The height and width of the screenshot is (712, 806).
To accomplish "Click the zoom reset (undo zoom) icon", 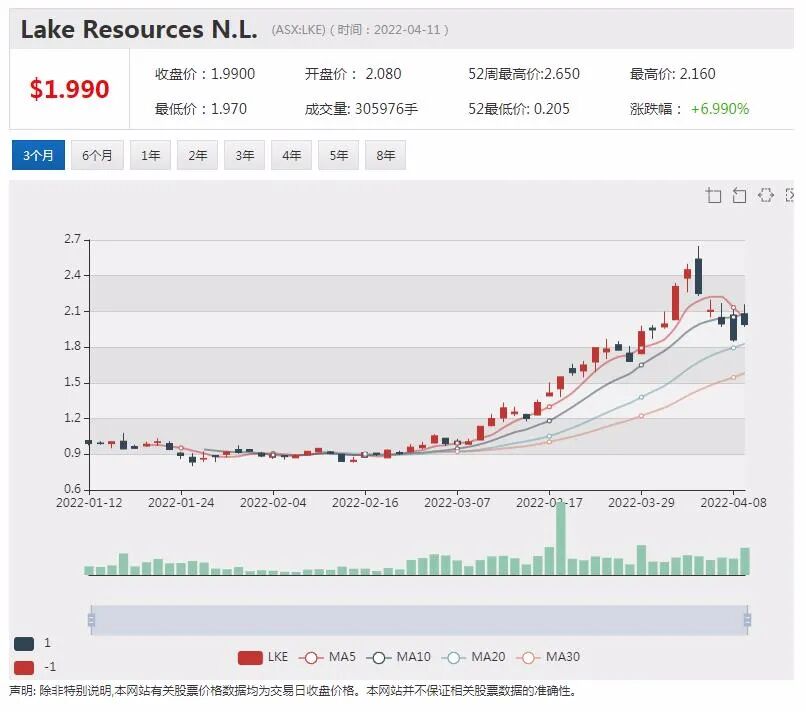I will coord(739,195).
